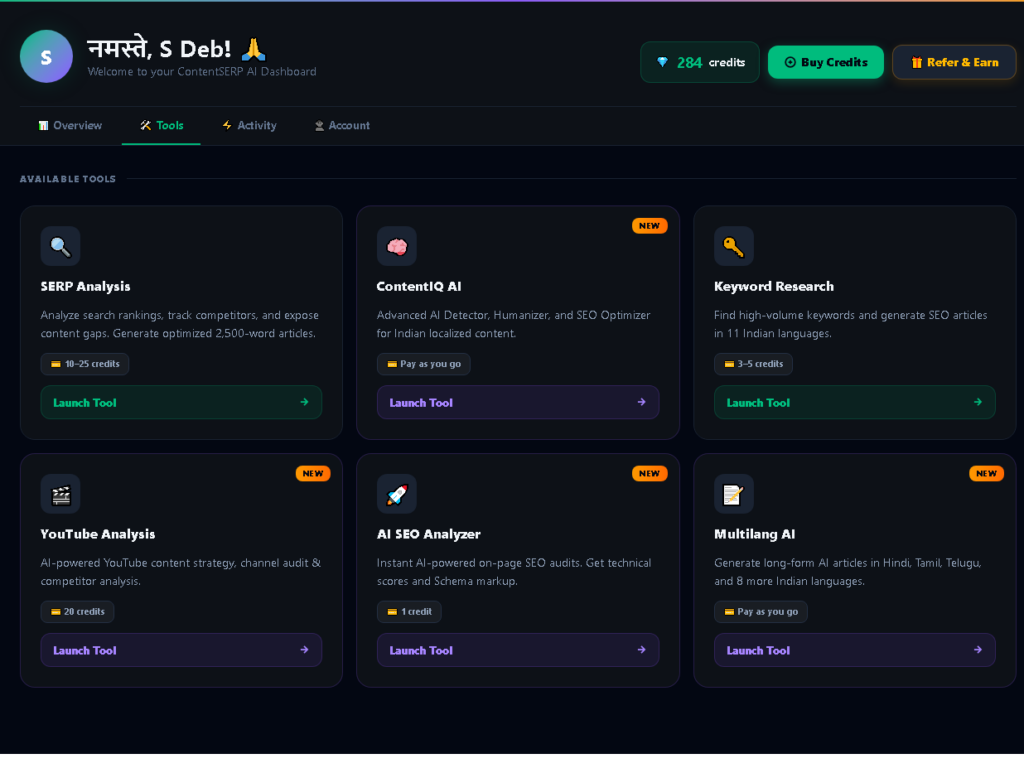Screen dimensions: 1024x773
Task: Launch the Keyword Research tool
Action: (854, 402)
